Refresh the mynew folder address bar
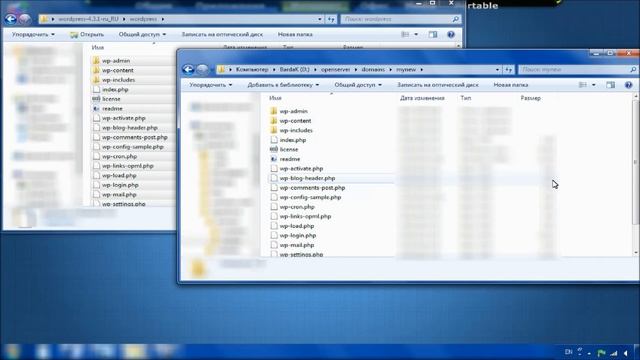 coord(509,70)
